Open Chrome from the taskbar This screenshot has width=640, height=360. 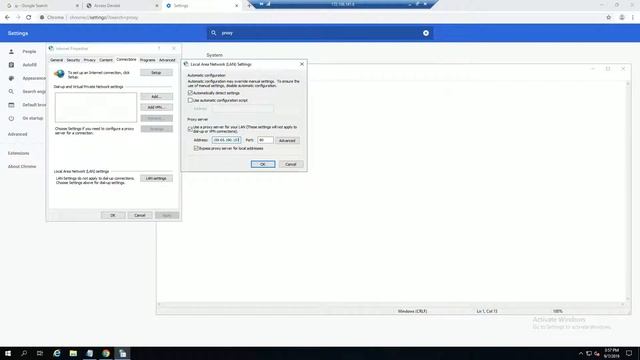[106, 353]
